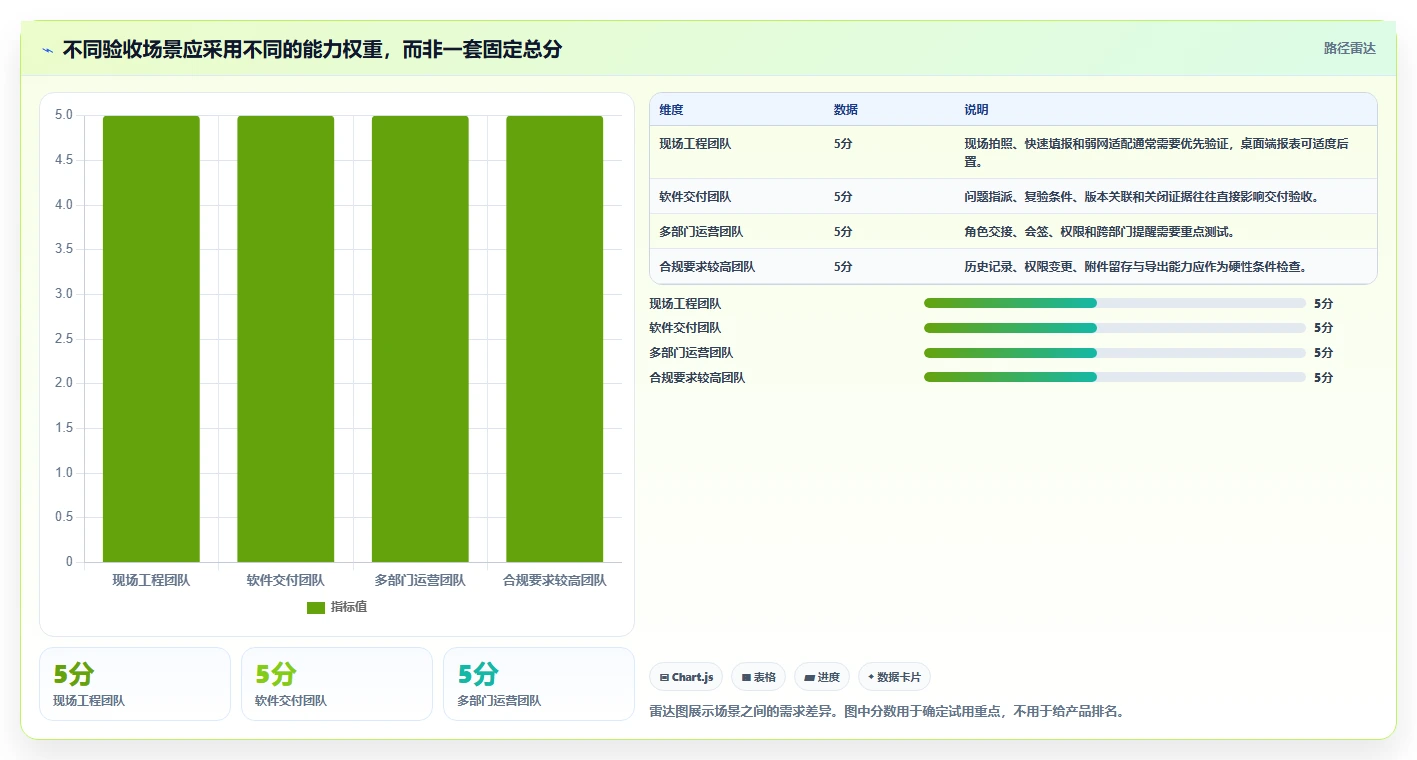The height and width of the screenshot is (760, 1417).
Task: Click the 多部门运营团队 label beside its progress bar
Action: tap(691, 353)
